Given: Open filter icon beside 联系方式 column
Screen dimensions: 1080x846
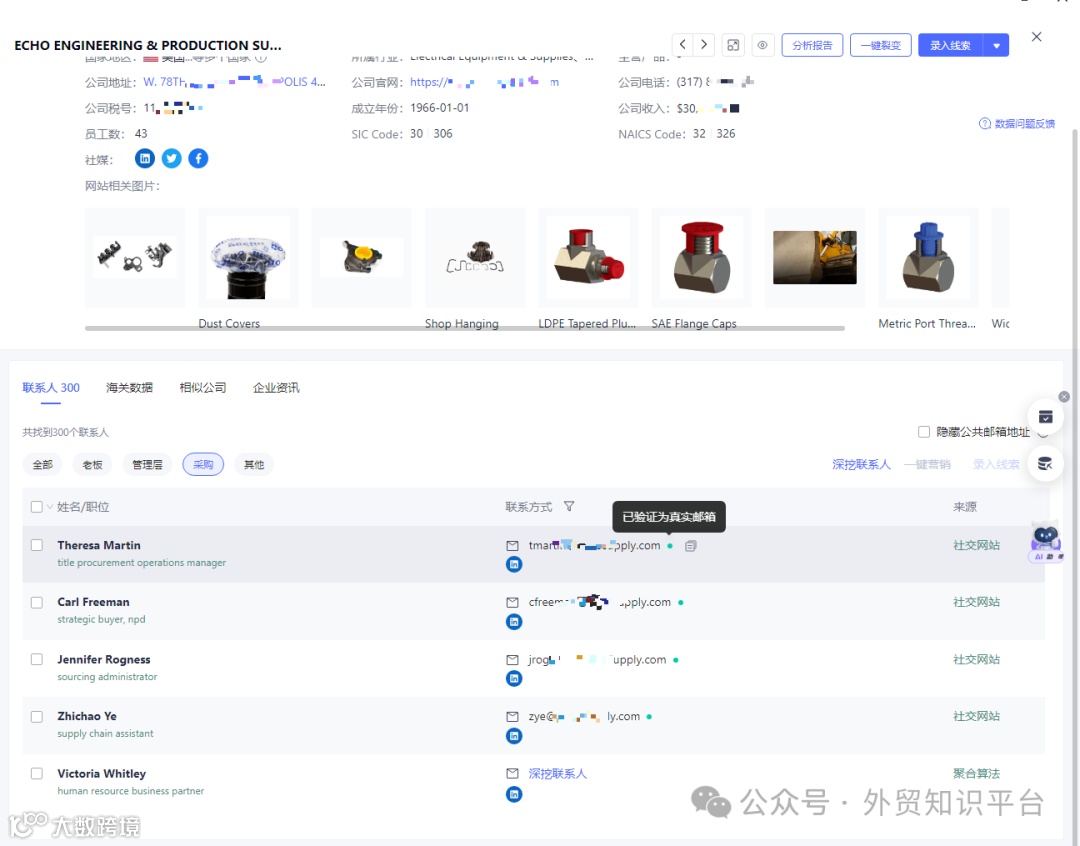Looking at the screenshot, I should pos(569,506).
